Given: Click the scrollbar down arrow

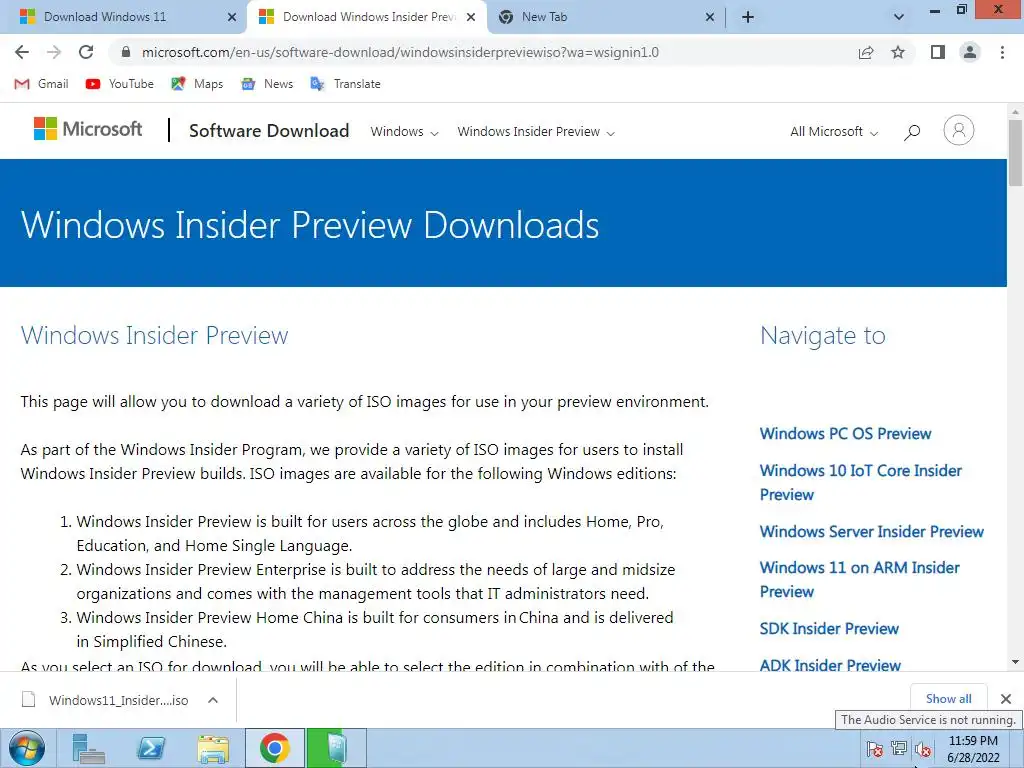Looking at the screenshot, I should pyautogui.click(x=1015, y=662).
